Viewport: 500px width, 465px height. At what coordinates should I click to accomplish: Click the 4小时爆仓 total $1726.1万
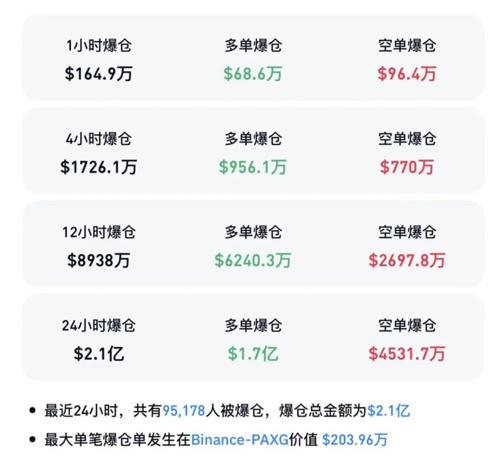coord(99,167)
